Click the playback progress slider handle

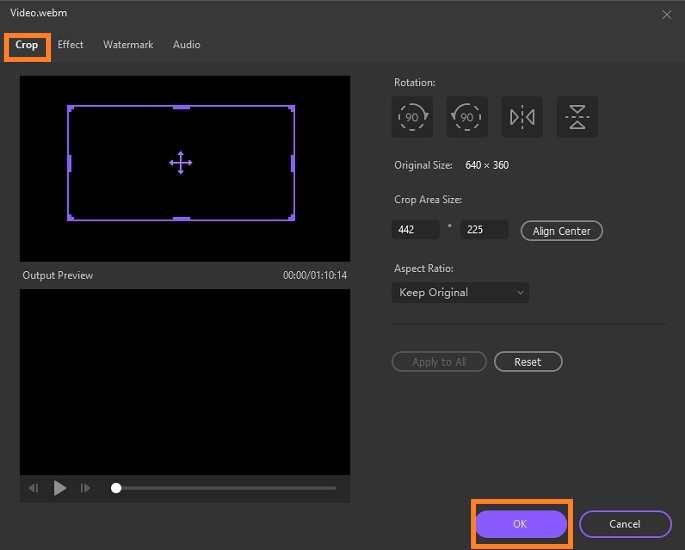pyautogui.click(x=116, y=488)
